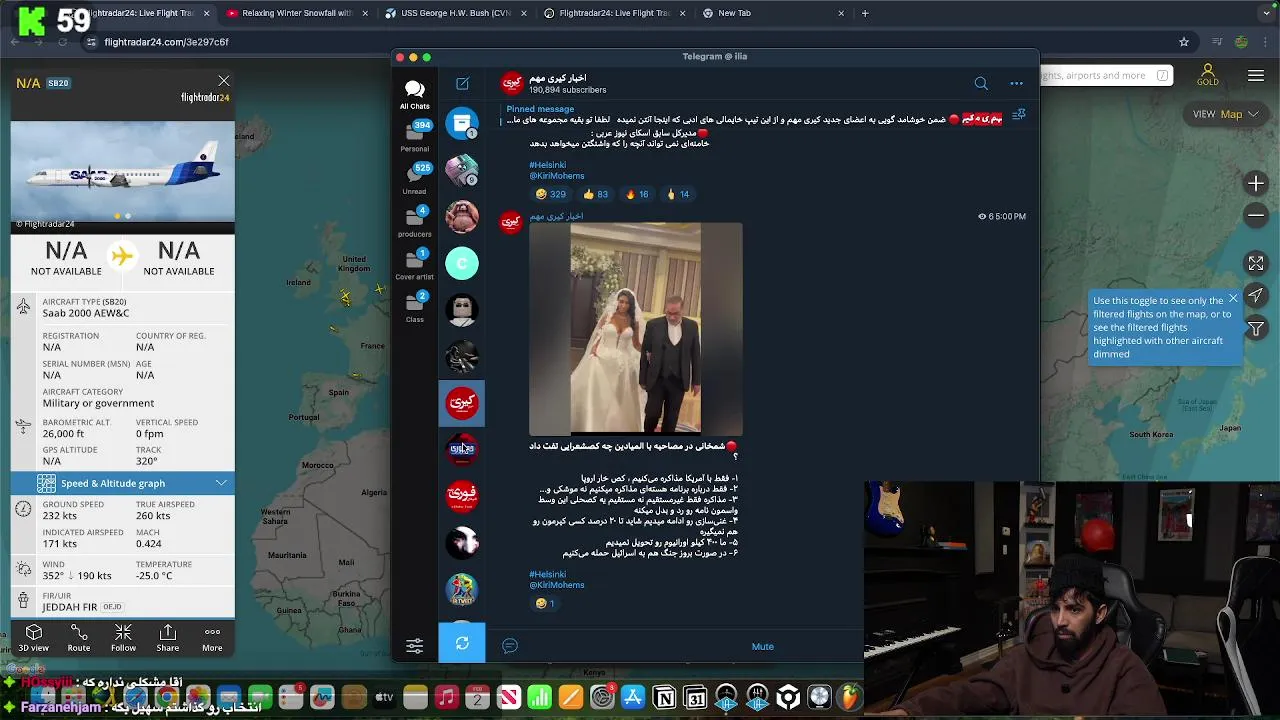Open System Settings in the Dock
Viewport: 1280px width, 720px height.
602,697
